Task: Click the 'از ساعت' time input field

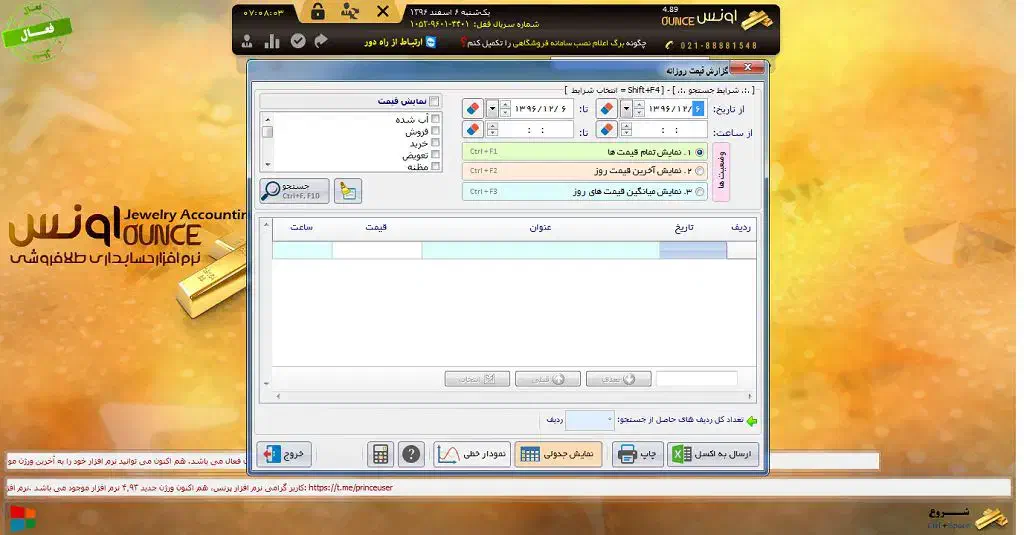Action: tap(670, 129)
